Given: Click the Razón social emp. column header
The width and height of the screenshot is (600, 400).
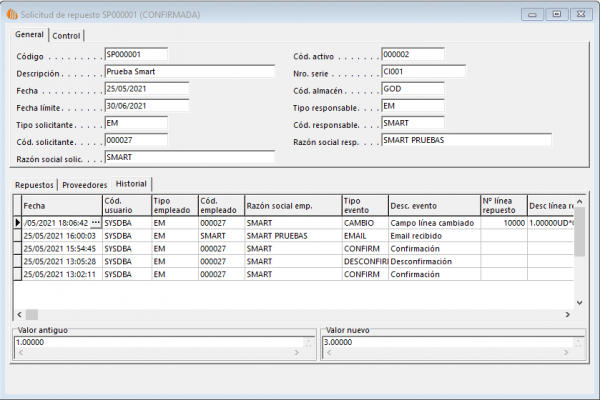Looking at the screenshot, I should click(291, 205).
